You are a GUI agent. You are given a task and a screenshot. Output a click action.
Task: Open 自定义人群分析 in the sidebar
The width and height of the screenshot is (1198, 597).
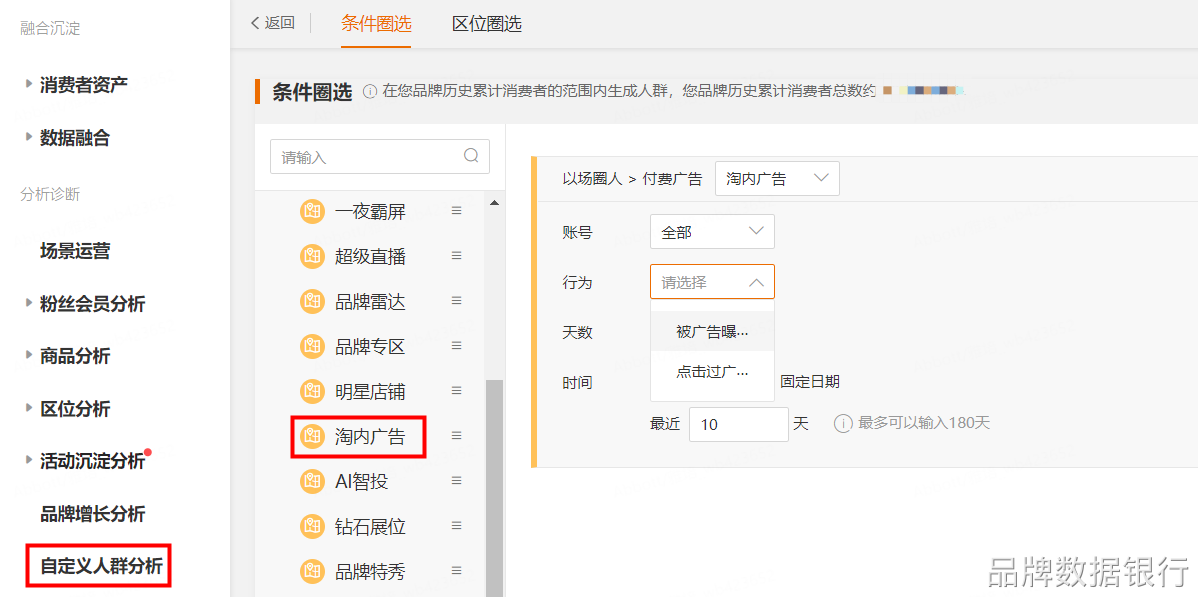(x=101, y=566)
